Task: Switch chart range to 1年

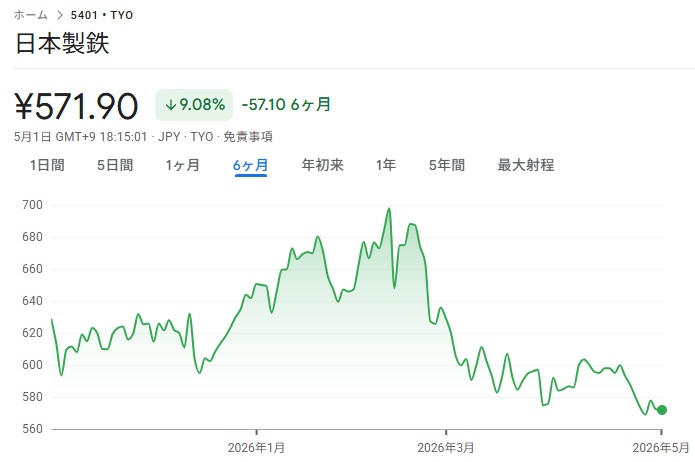Action: [386, 165]
